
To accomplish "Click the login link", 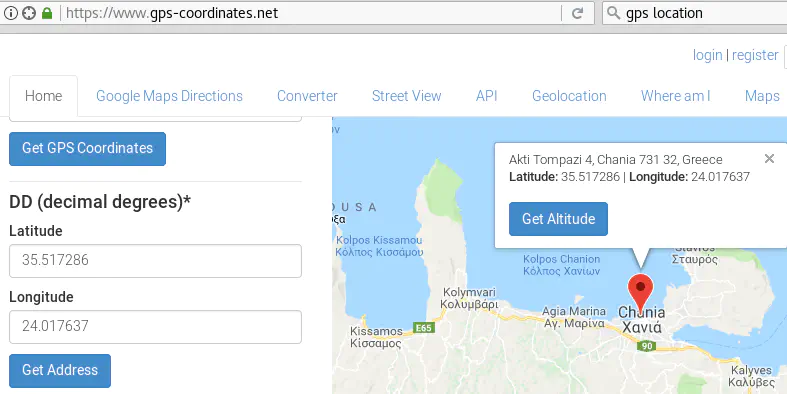I will click(707, 55).
